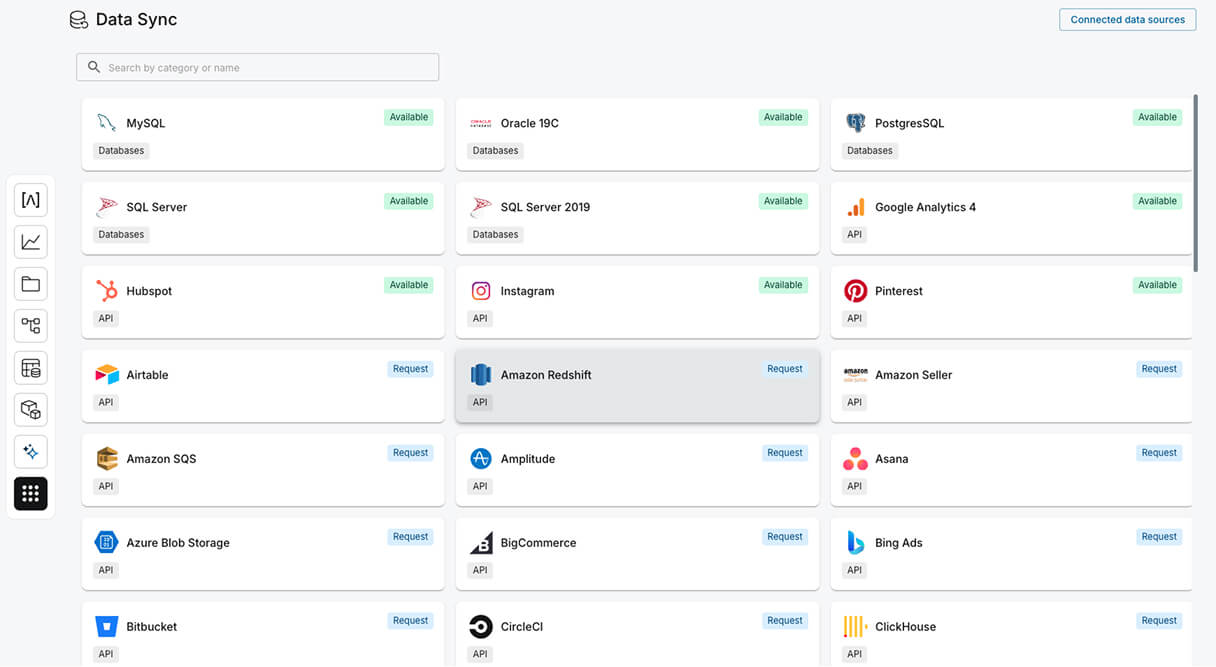Click Available badge on Instagram card
The image size is (1216, 667).
coord(783,285)
